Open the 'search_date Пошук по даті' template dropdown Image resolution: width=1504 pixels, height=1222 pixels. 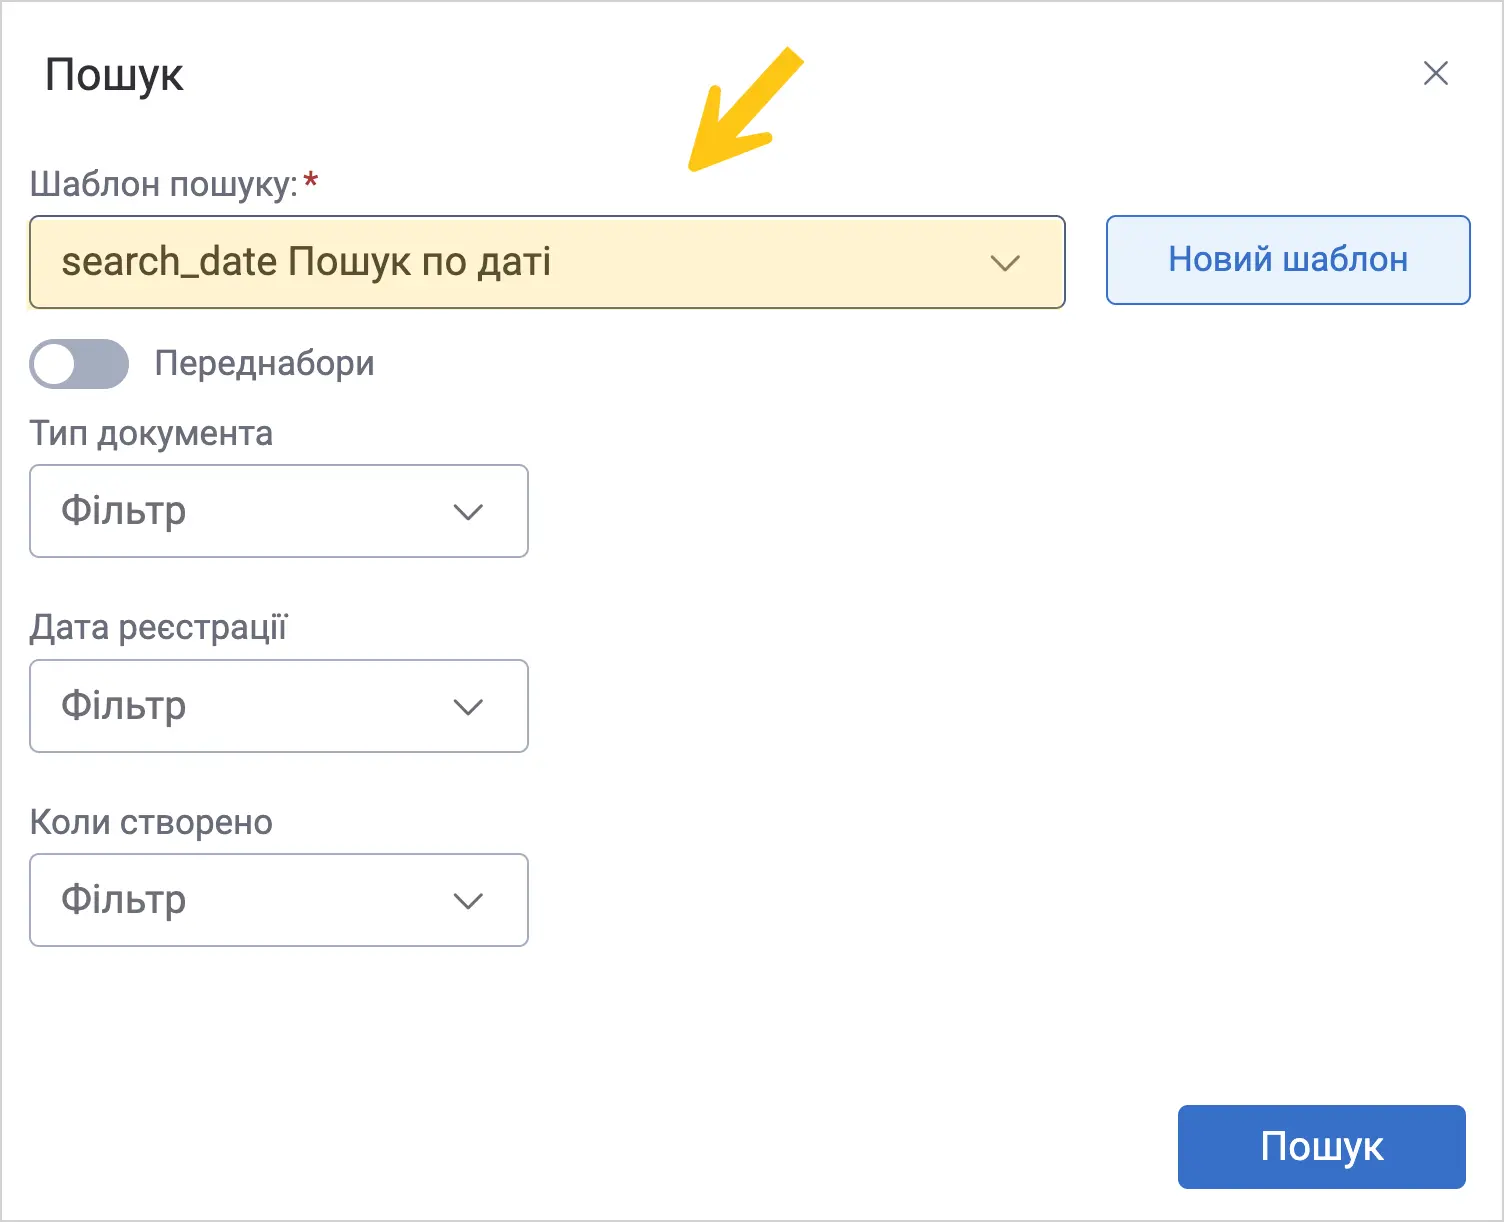click(x=547, y=262)
